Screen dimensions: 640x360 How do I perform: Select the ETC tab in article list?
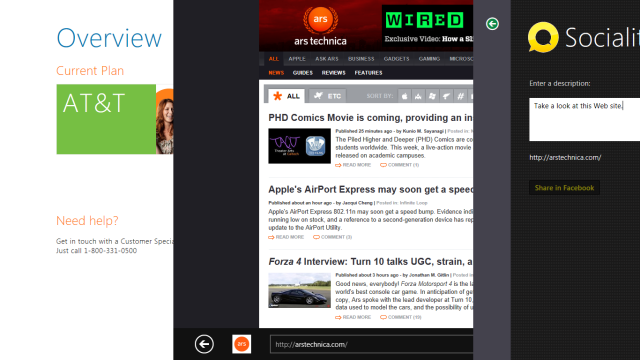[x=327, y=96]
